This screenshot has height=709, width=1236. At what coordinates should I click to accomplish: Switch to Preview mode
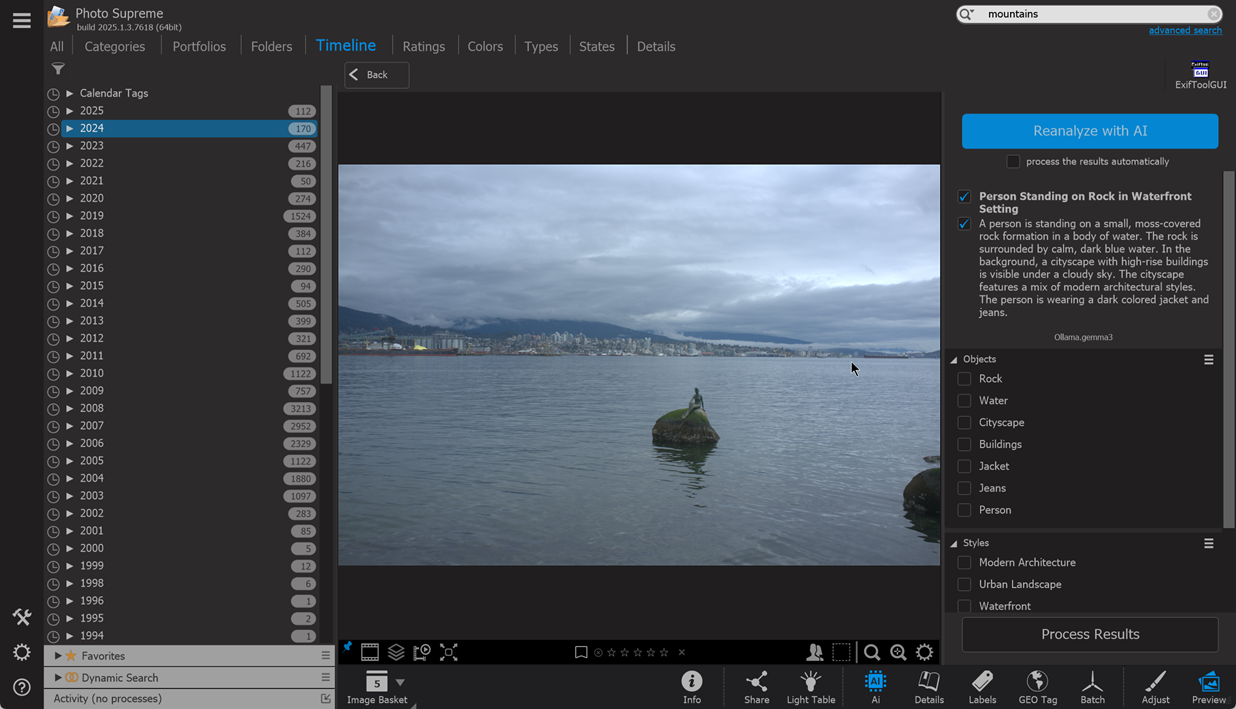(x=1208, y=687)
